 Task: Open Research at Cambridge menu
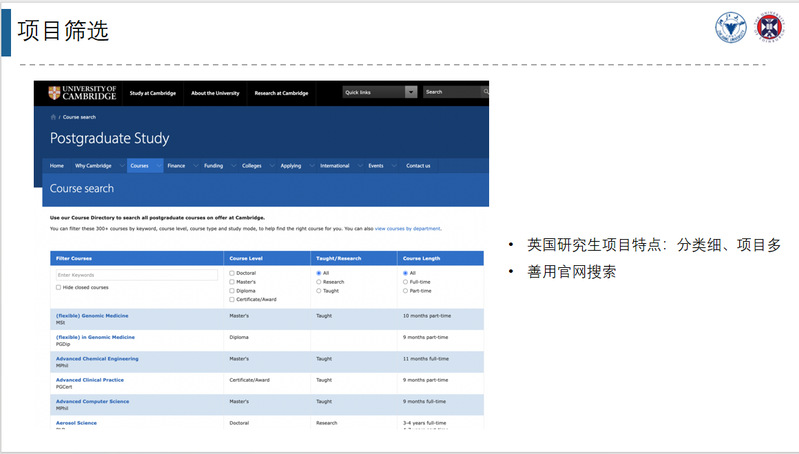click(x=281, y=93)
